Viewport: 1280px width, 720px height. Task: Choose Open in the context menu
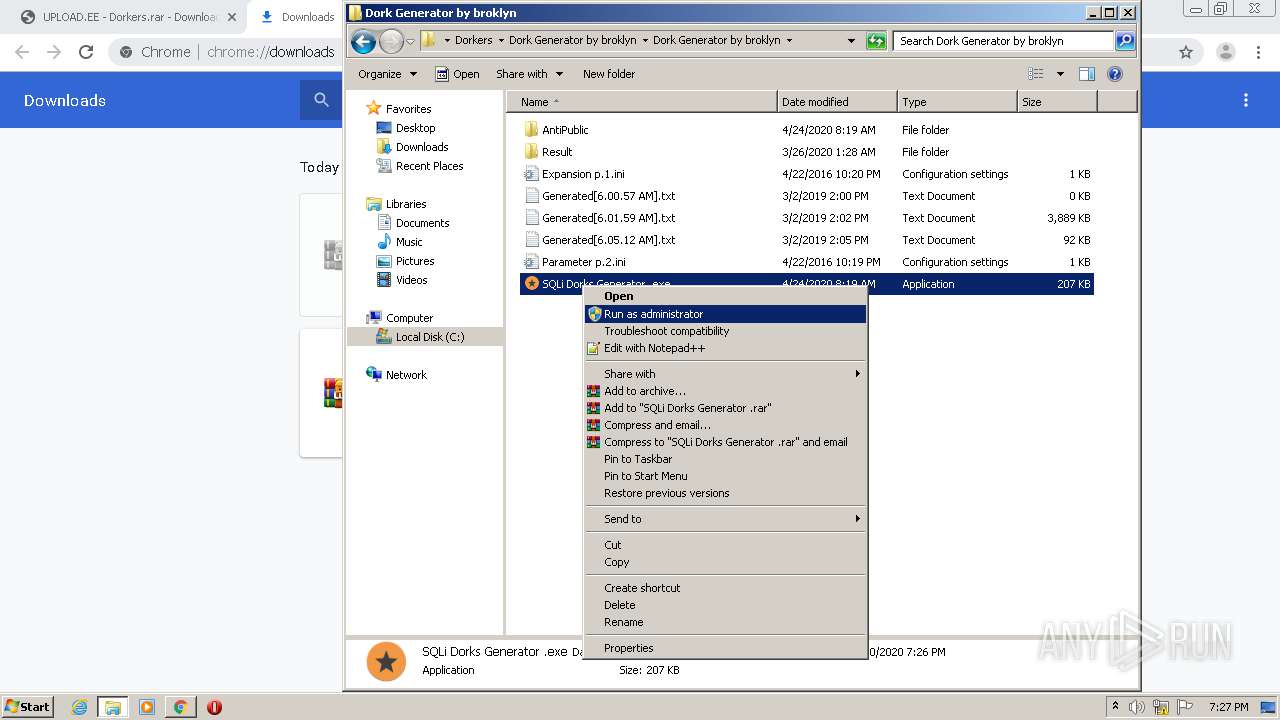pyautogui.click(x=725, y=296)
